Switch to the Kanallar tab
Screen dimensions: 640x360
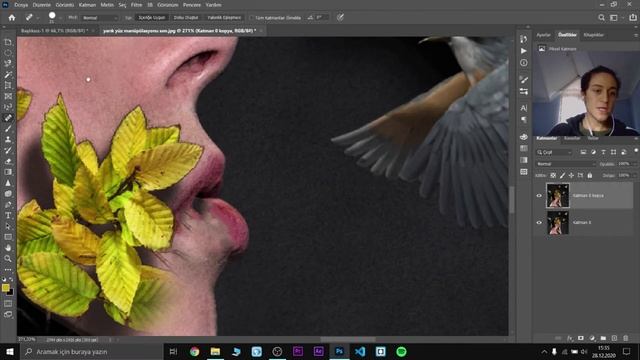coord(572,138)
